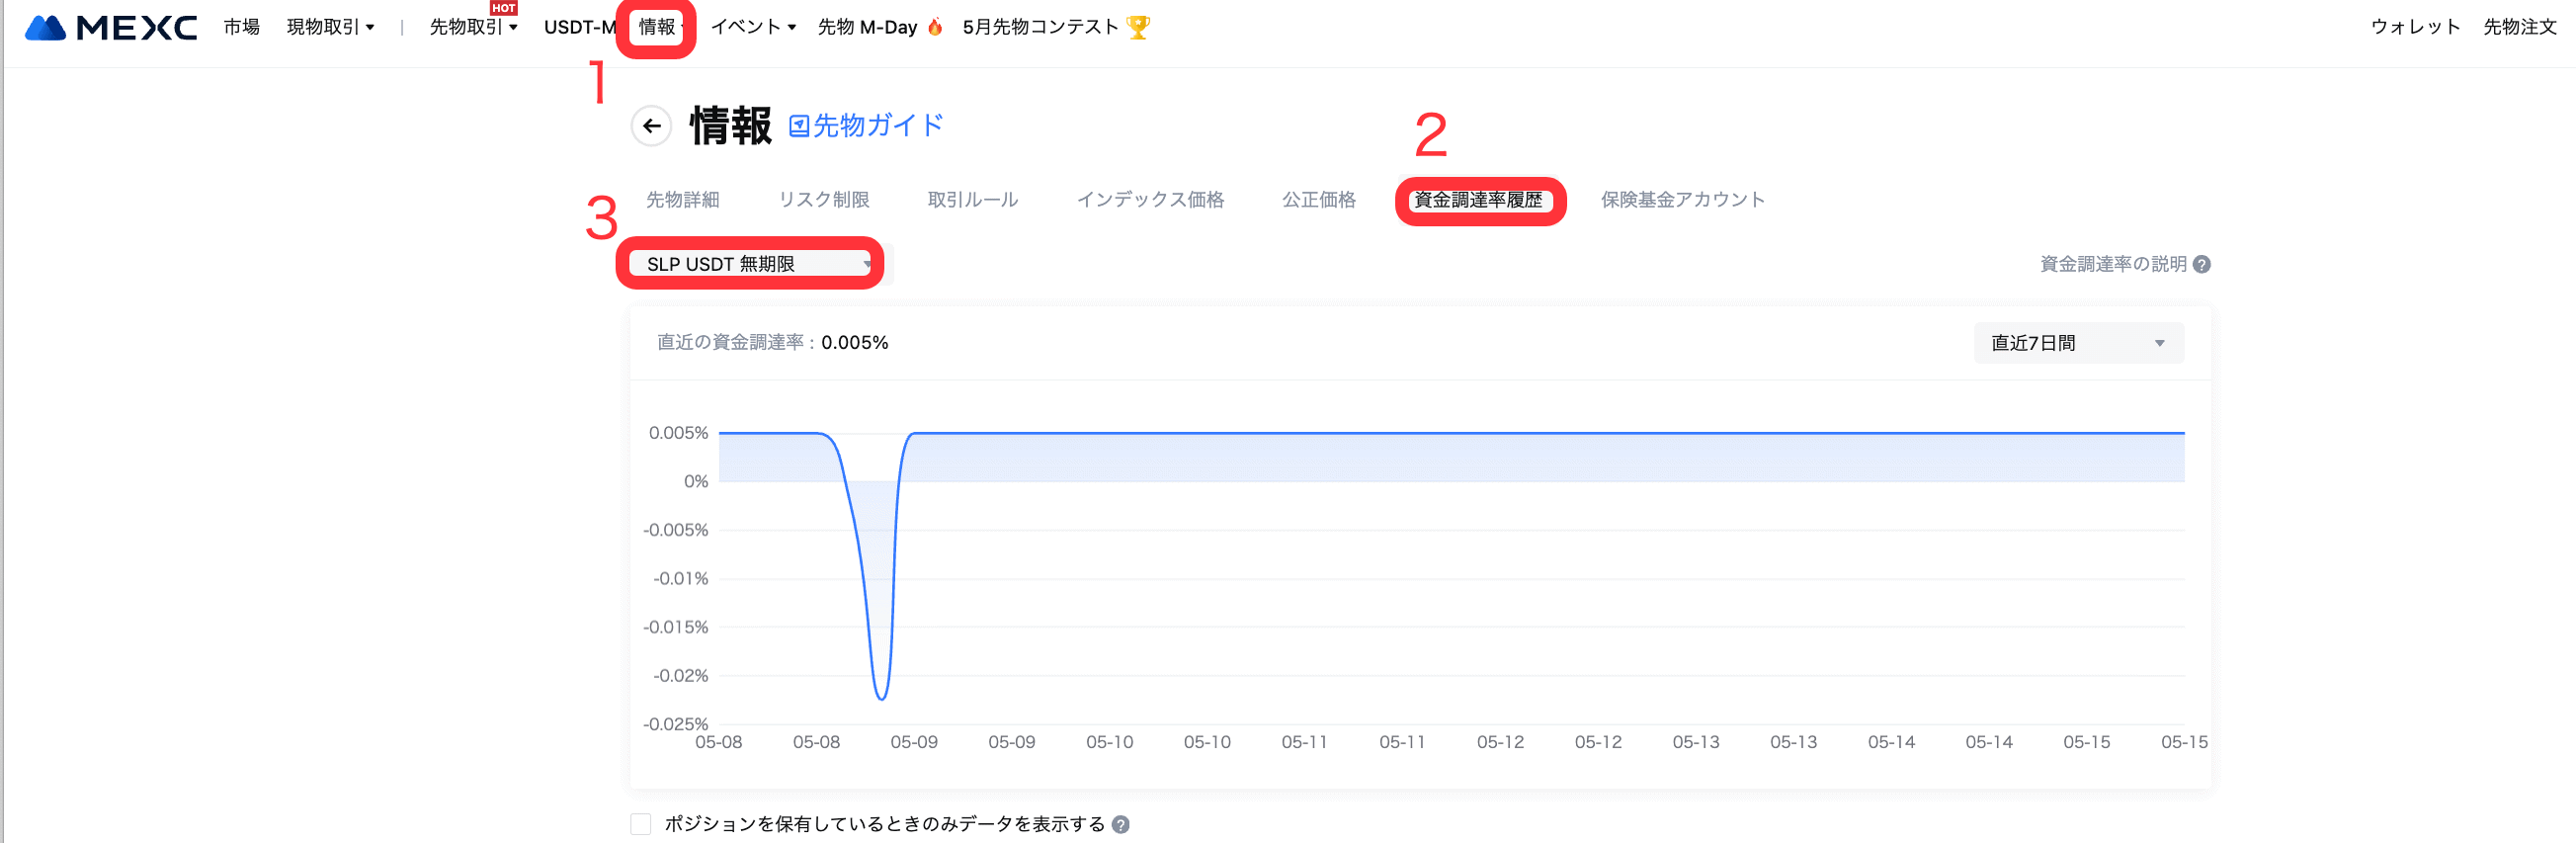Click the fire icon beside 先物 M-Day
Screen dimensions: 2576x843
pos(935,27)
